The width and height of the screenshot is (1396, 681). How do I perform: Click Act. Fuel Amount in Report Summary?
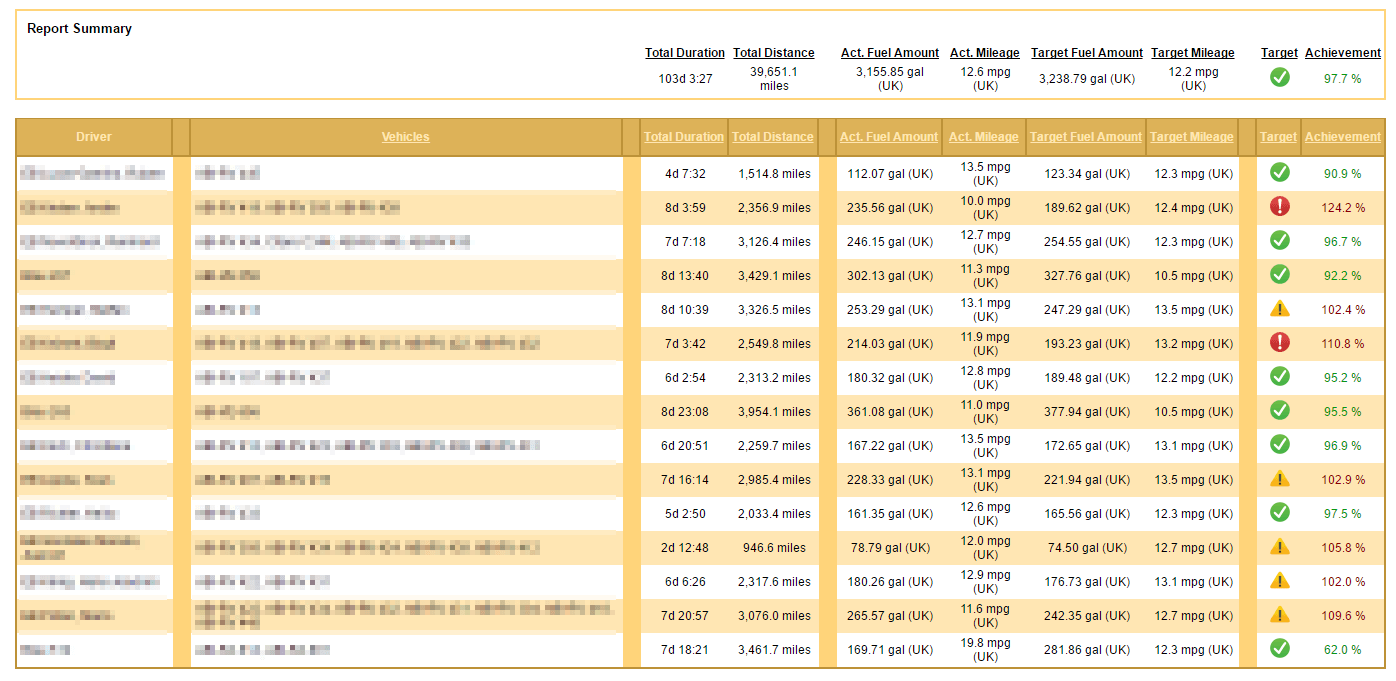click(890, 53)
